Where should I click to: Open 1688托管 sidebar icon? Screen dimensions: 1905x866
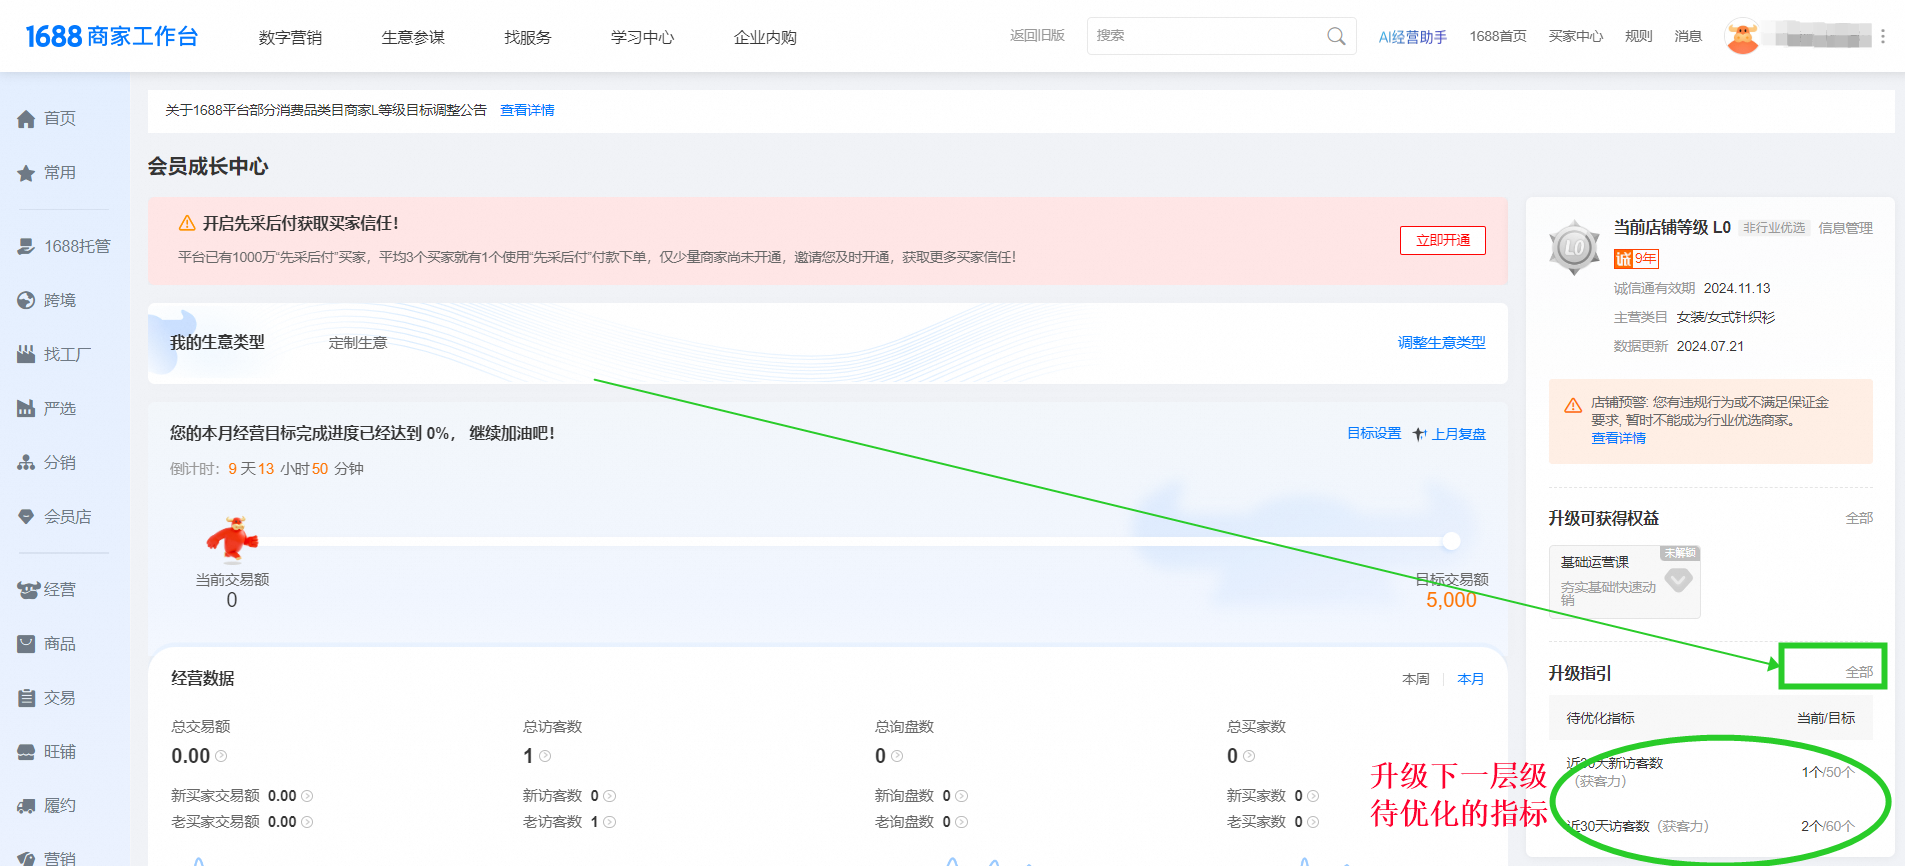[26, 247]
